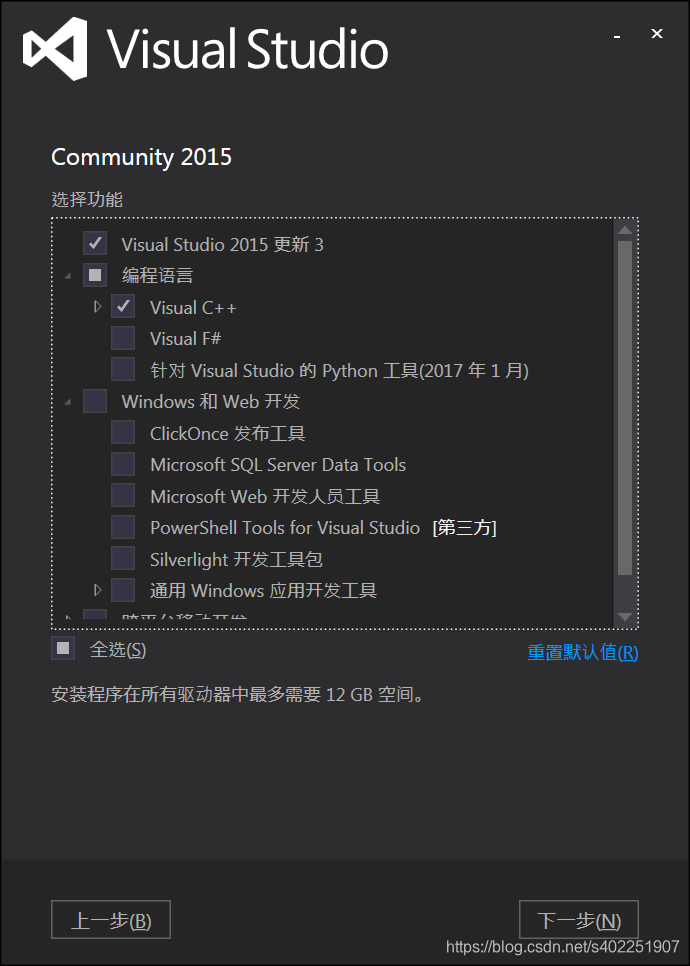Viewport: 690px width, 966px height.
Task: Close the installer window
Action: [x=657, y=34]
